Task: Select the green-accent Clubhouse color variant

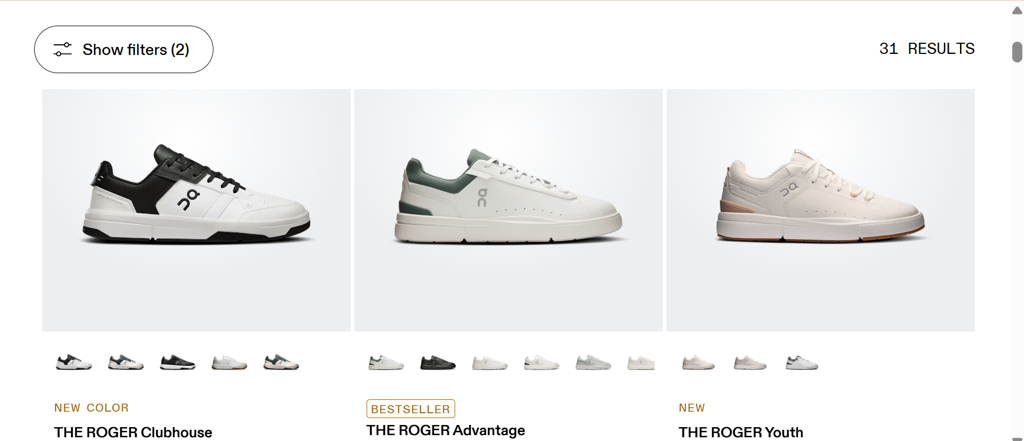Action: (281, 362)
